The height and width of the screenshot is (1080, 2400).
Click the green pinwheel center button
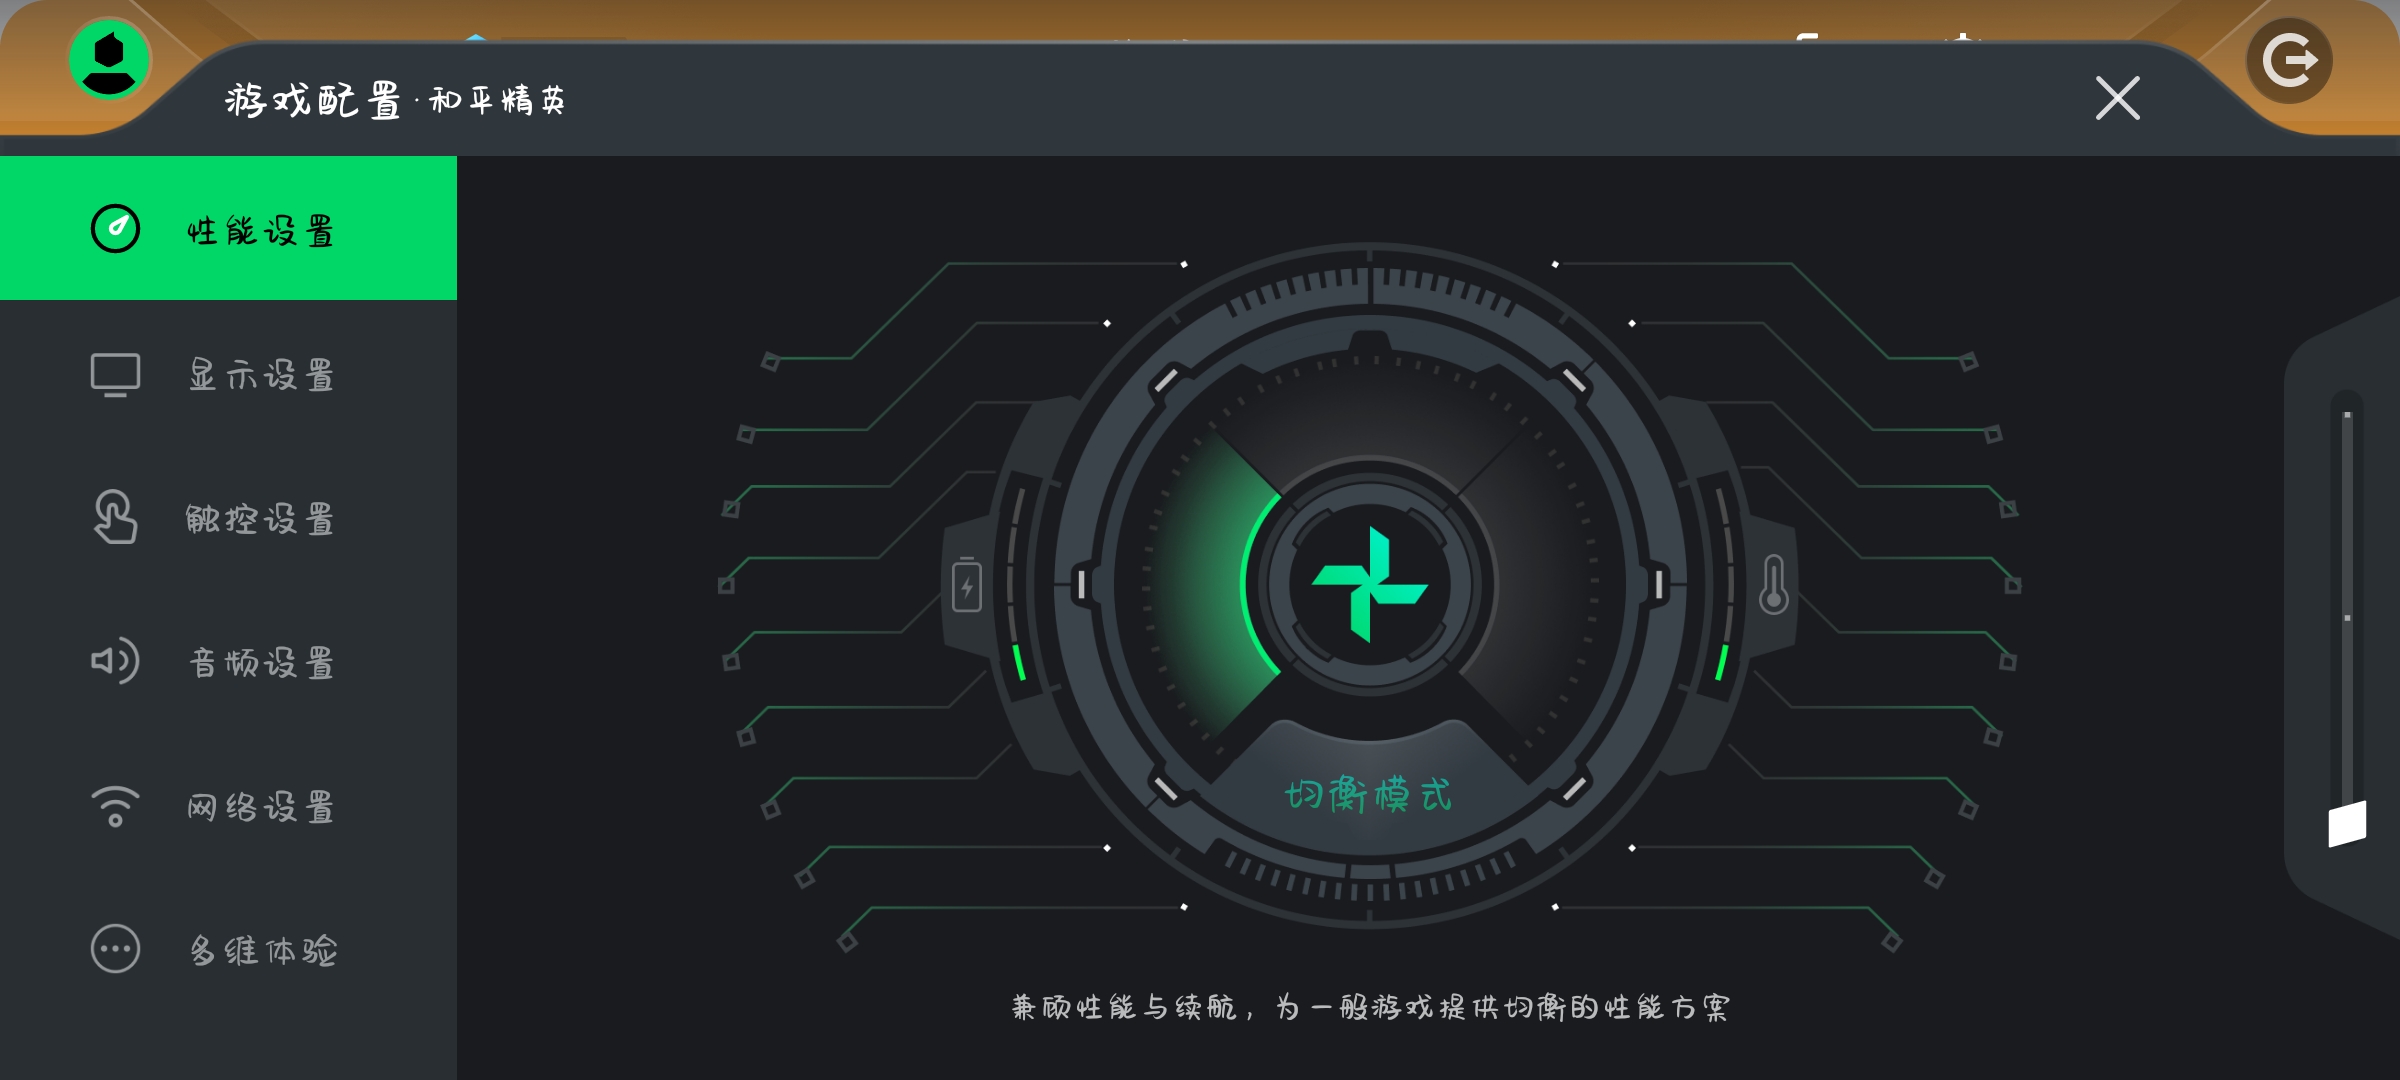tap(1369, 585)
